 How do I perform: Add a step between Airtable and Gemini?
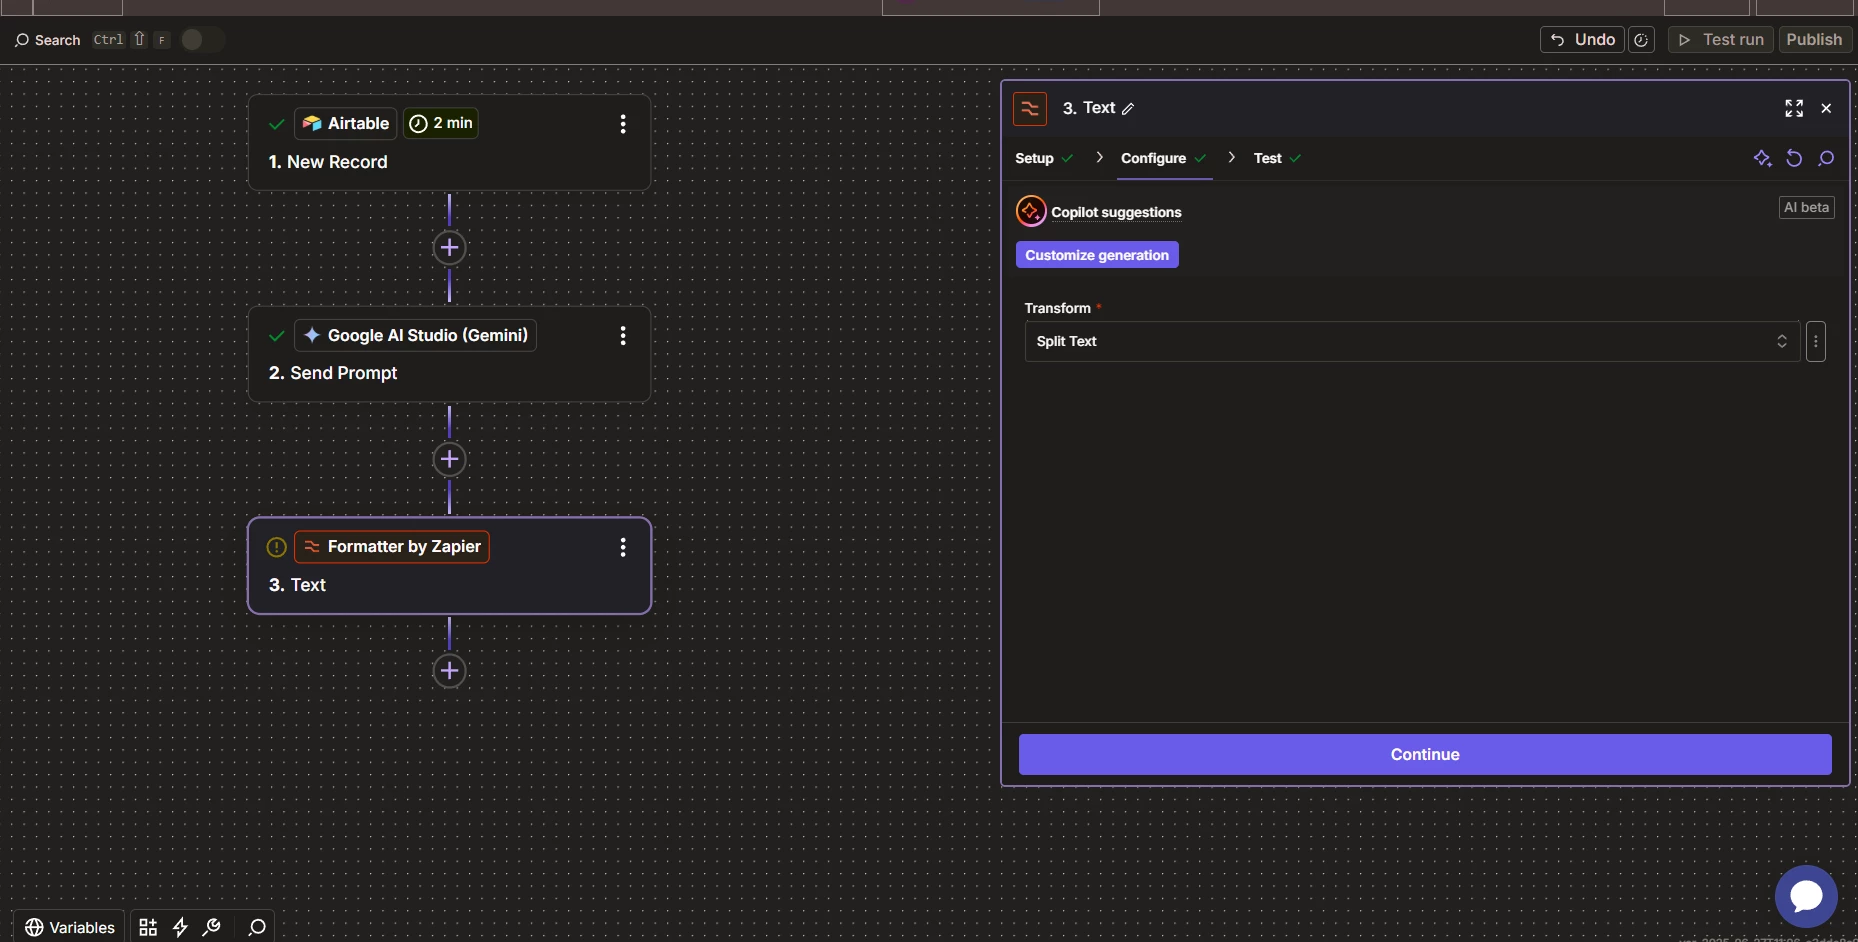[450, 248]
